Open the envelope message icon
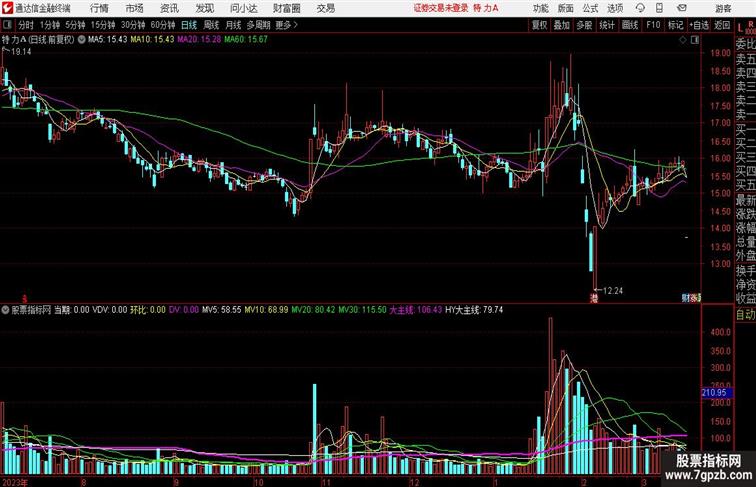Image resolution: width=756 pixels, height=487 pixels. click(x=682, y=8)
